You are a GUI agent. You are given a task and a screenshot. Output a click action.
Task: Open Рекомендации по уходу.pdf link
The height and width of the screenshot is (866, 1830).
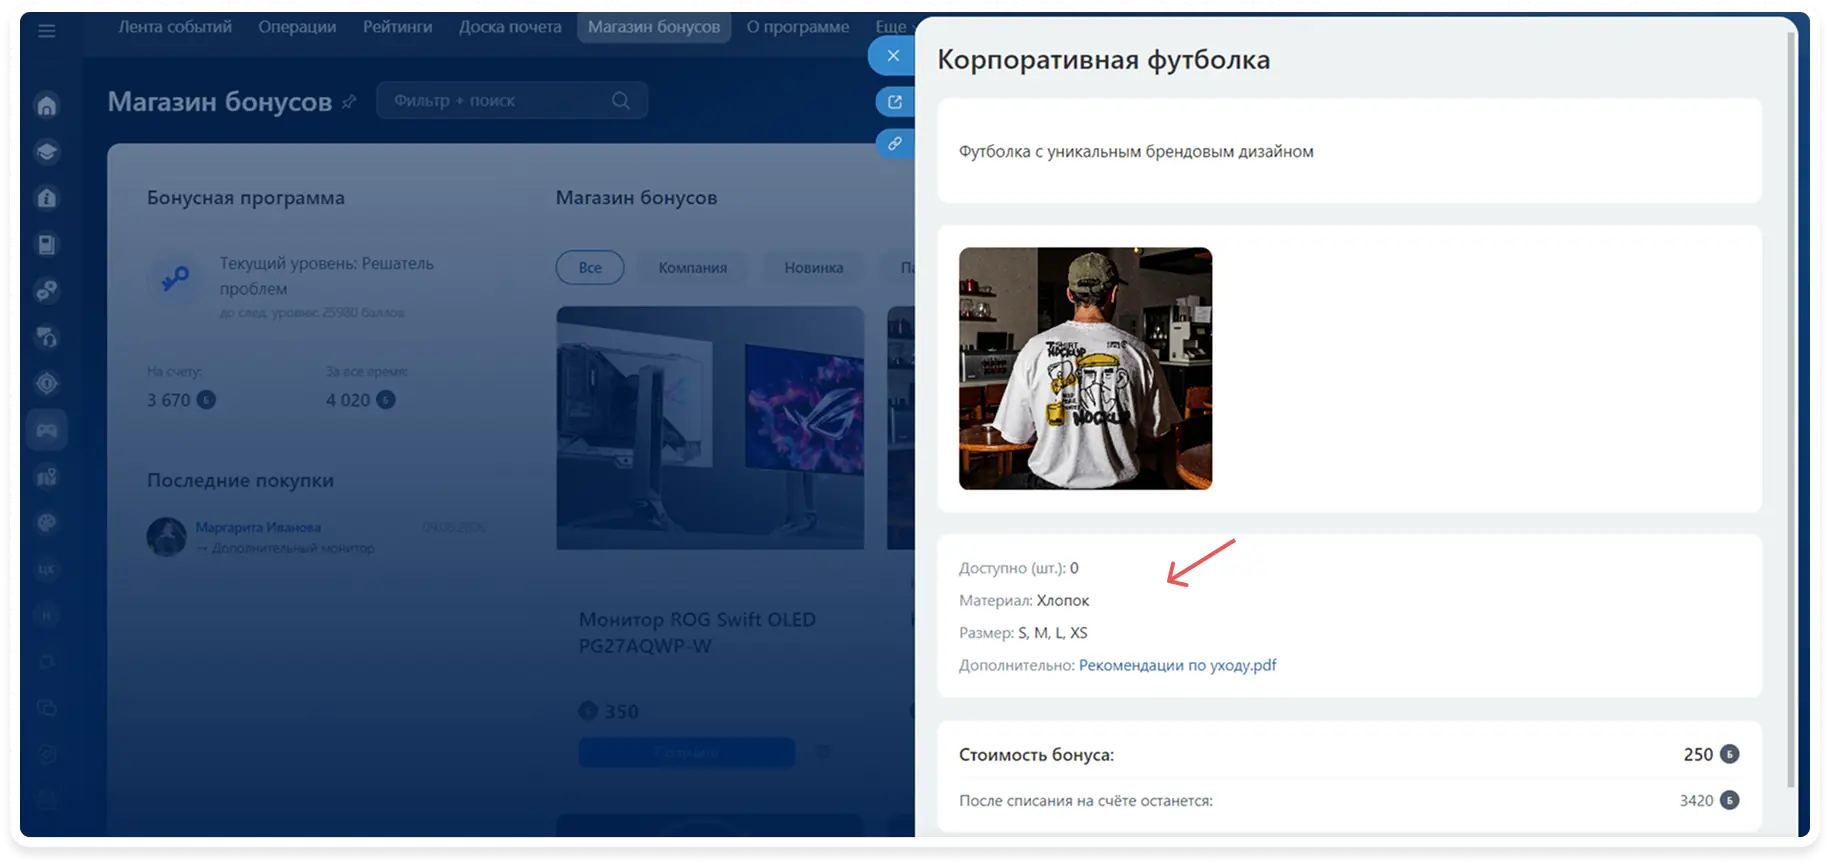[1177, 665]
